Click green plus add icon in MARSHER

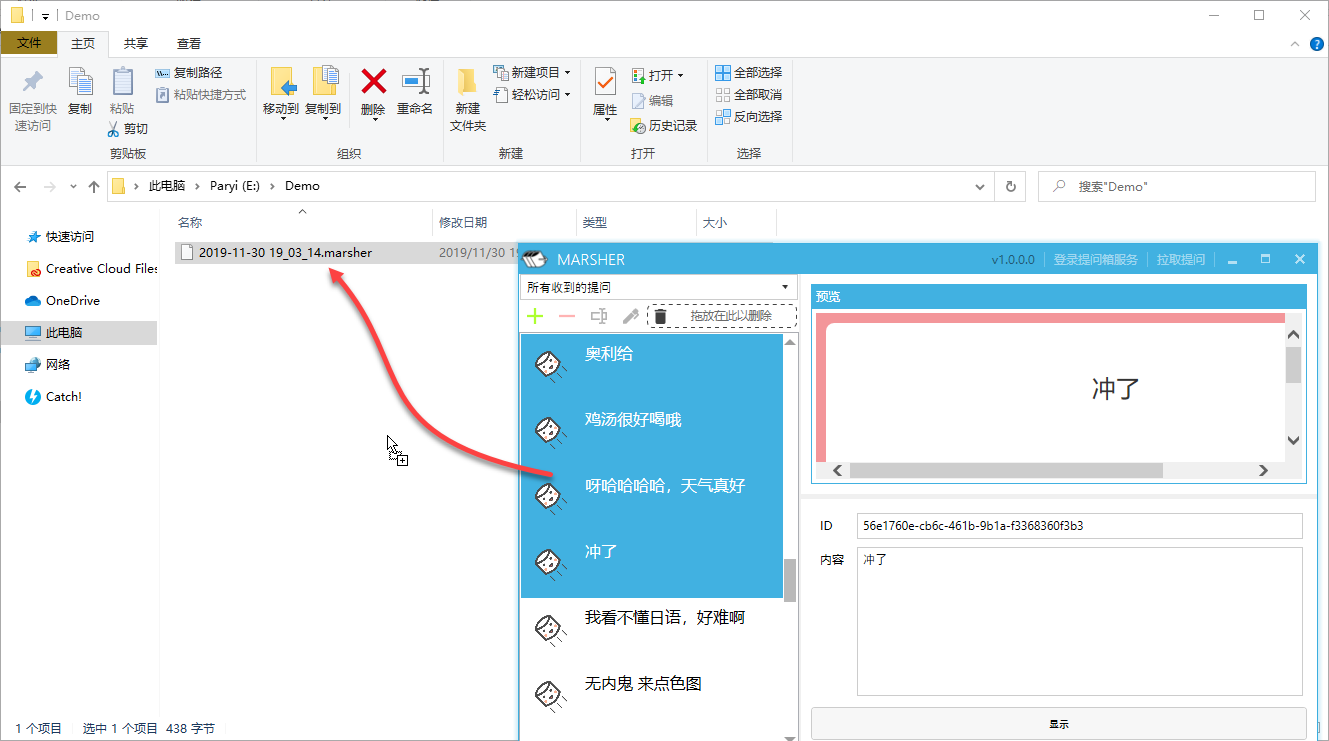[x=535, y=317]
